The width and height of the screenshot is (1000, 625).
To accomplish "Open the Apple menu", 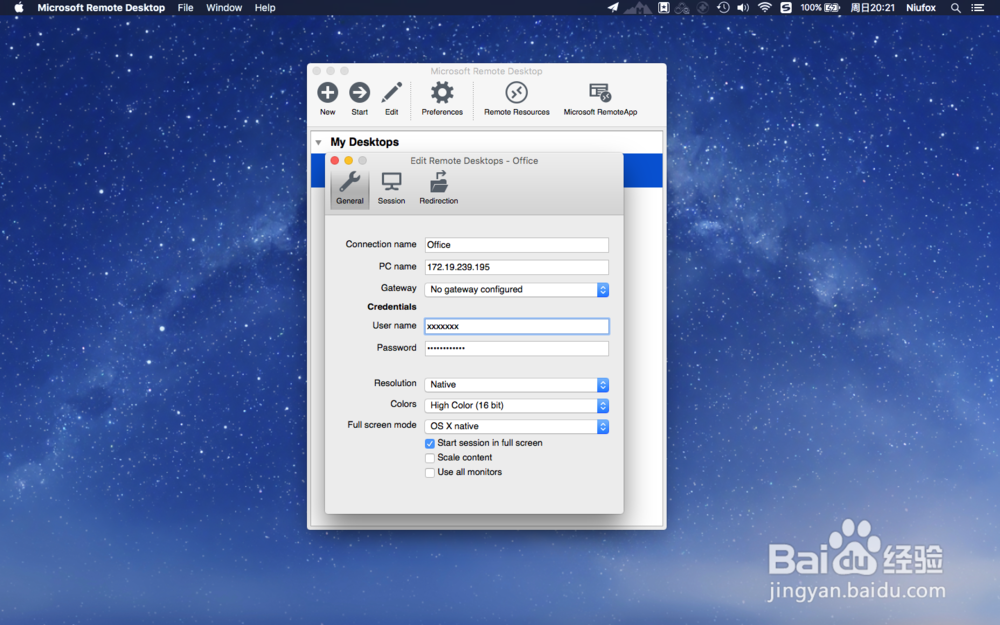I will point(18,8).
